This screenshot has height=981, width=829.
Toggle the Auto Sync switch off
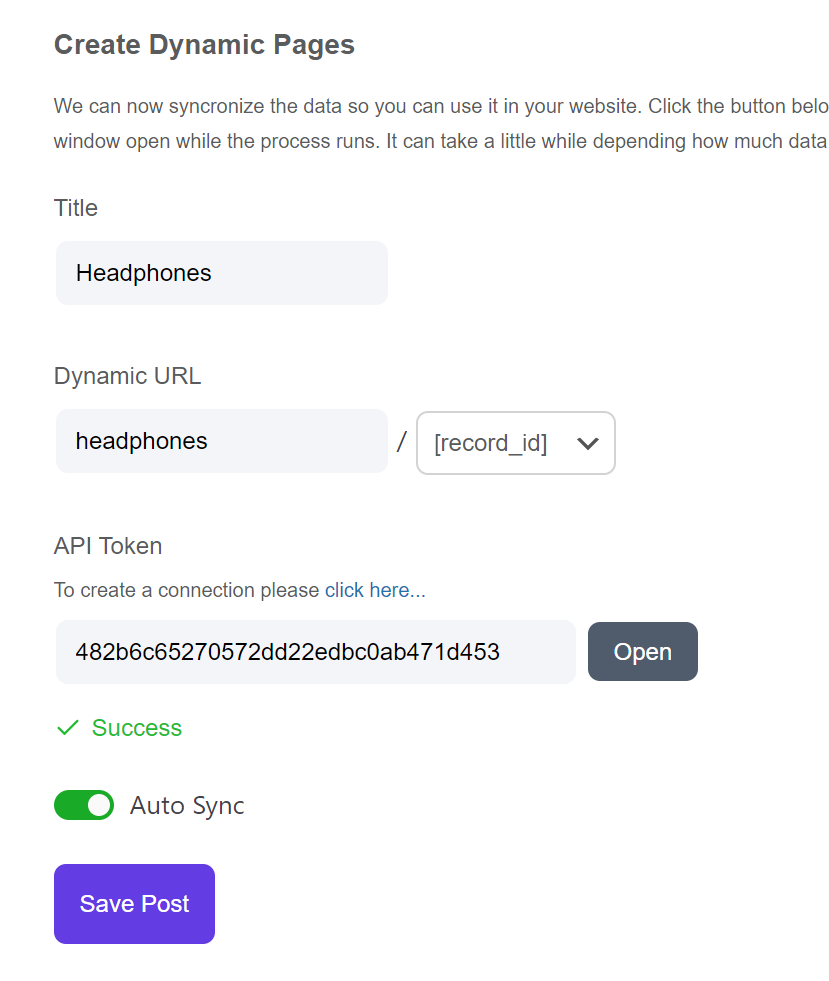tap(84, 805)
